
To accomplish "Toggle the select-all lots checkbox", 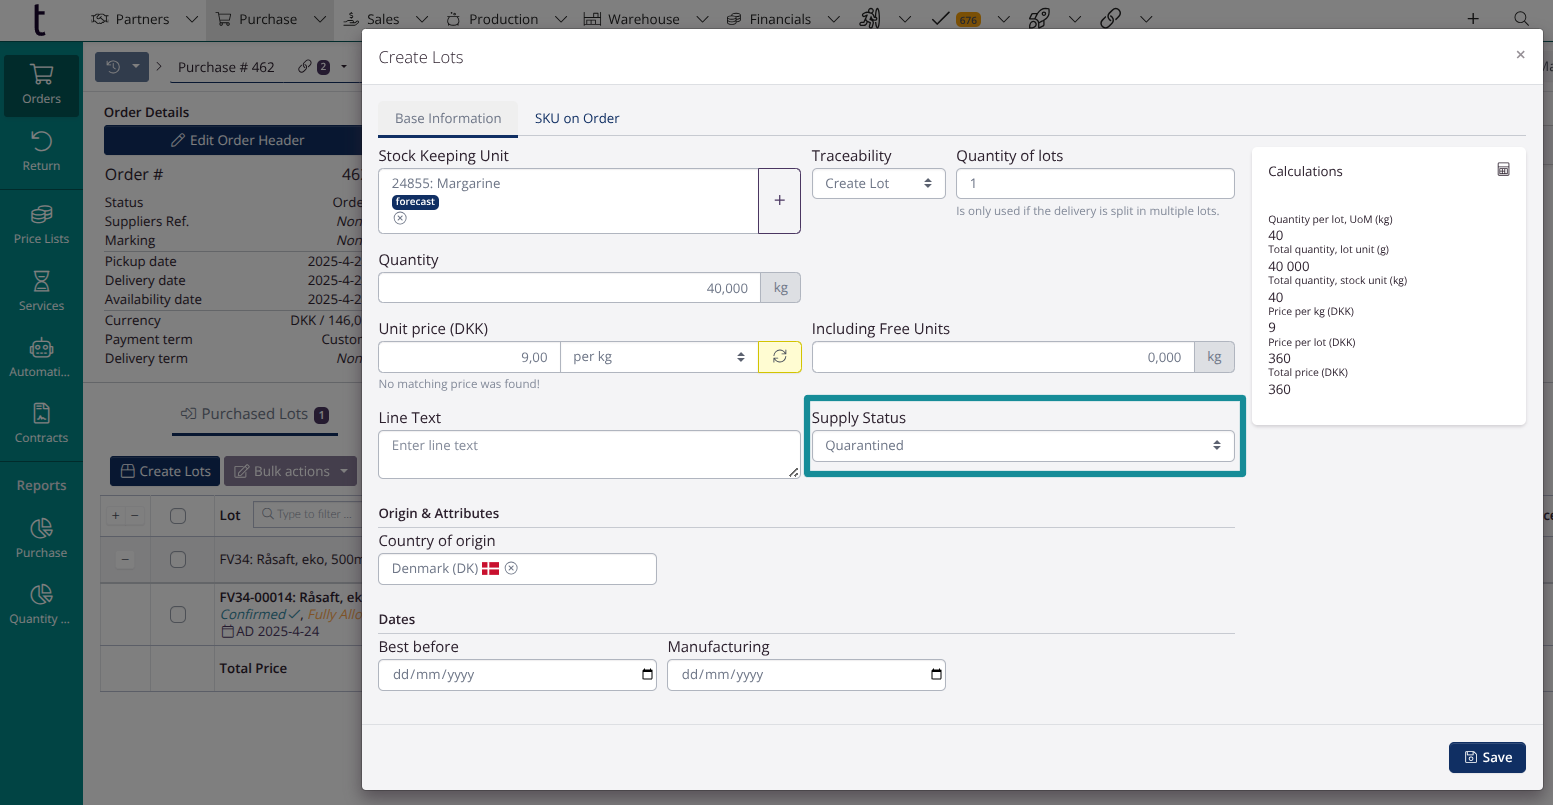I will (x=178, y=516).
